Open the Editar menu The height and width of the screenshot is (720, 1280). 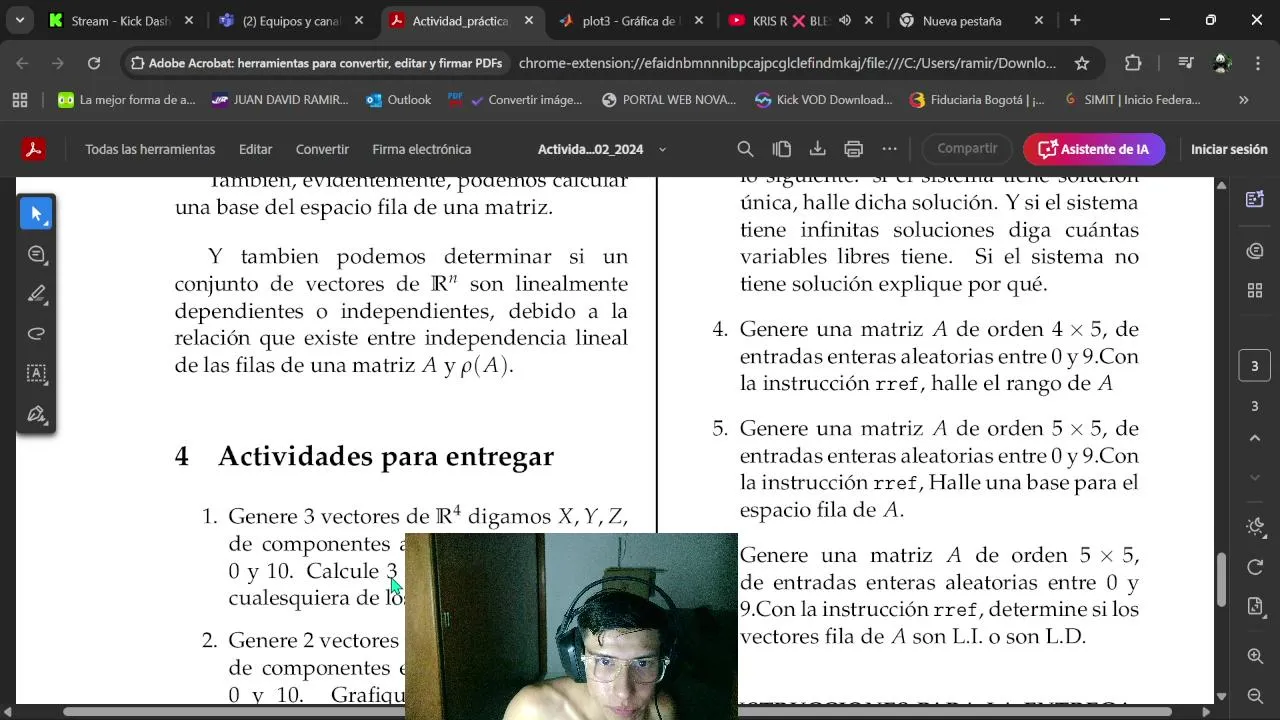255,149
